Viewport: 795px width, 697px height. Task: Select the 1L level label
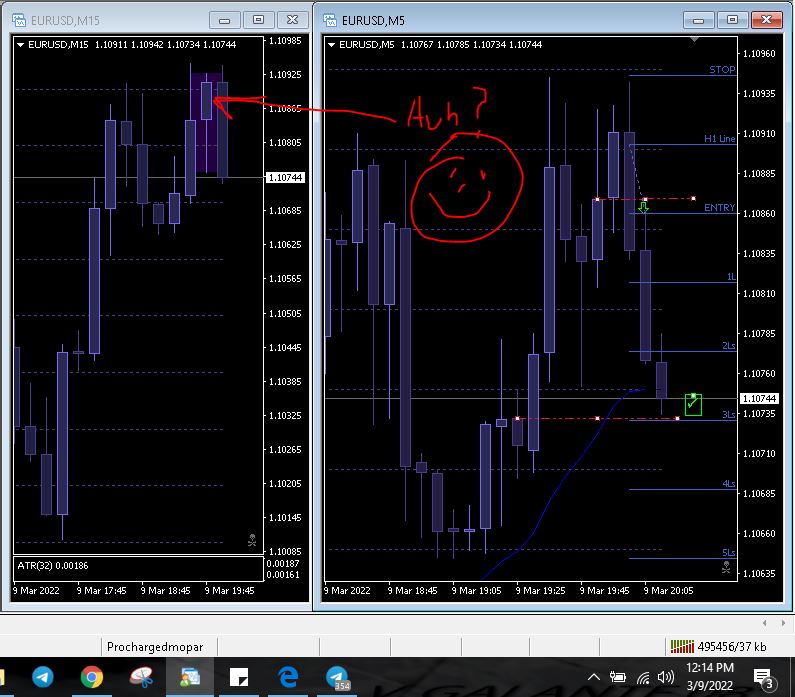click(x=731, y=276)
